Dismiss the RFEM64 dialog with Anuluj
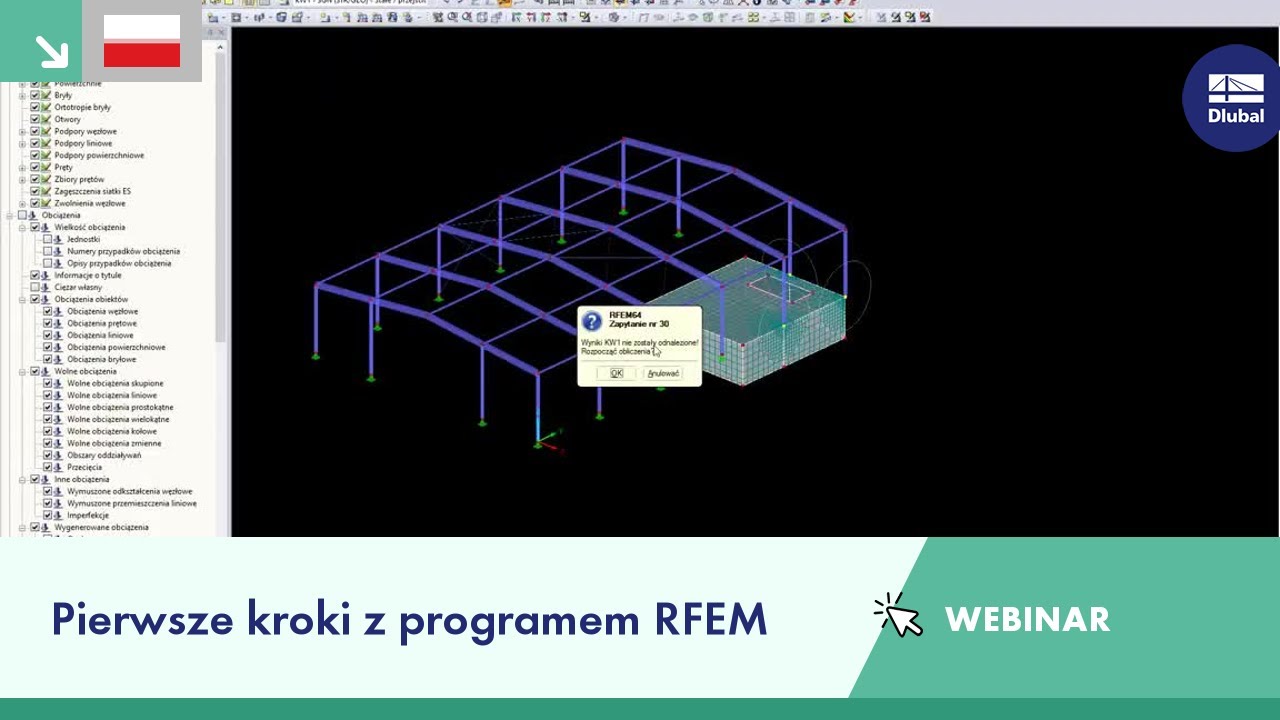 pyautogui.click(x=663, y=373)
